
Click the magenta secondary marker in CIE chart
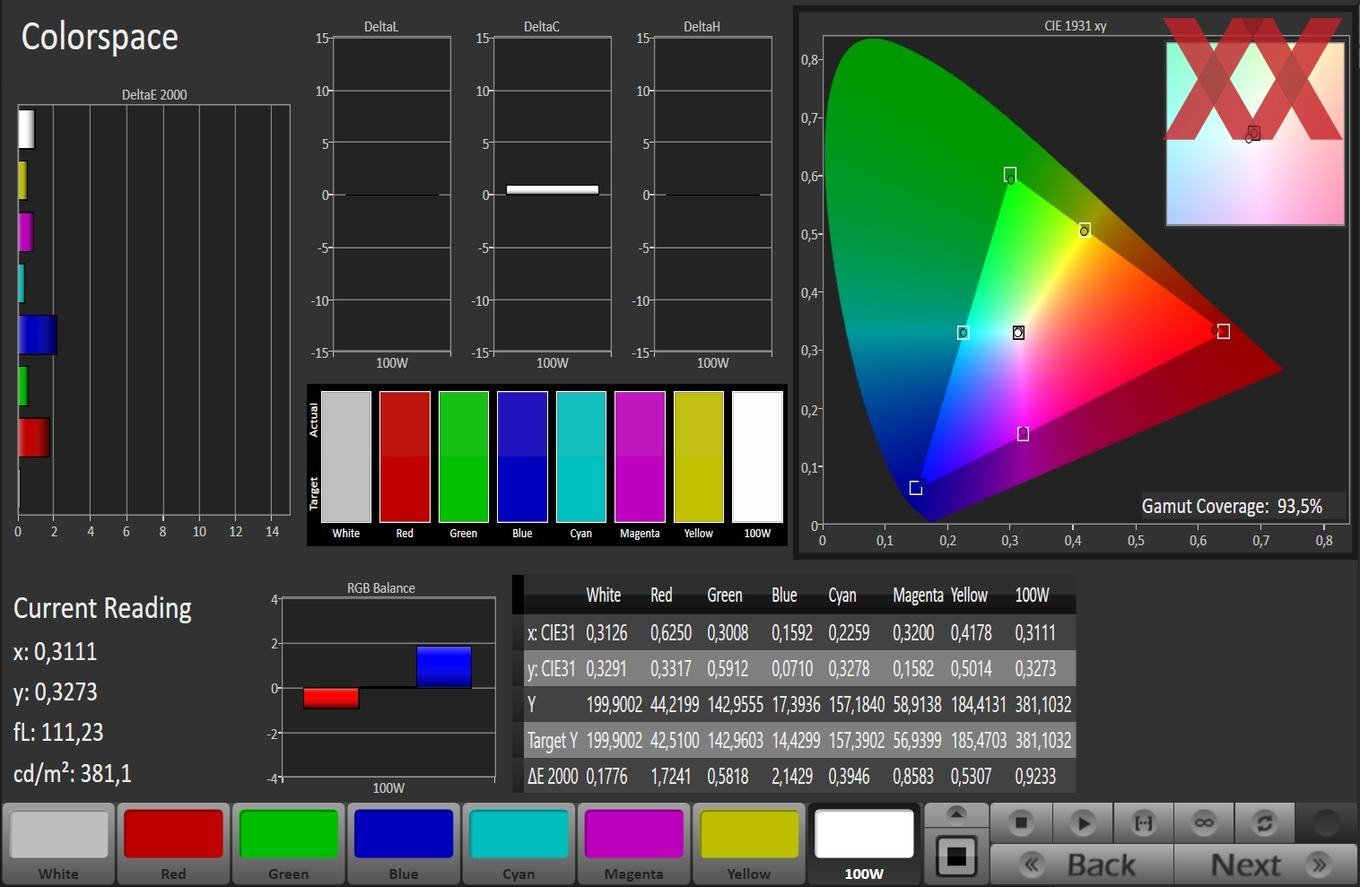[x=1023, y=434]
